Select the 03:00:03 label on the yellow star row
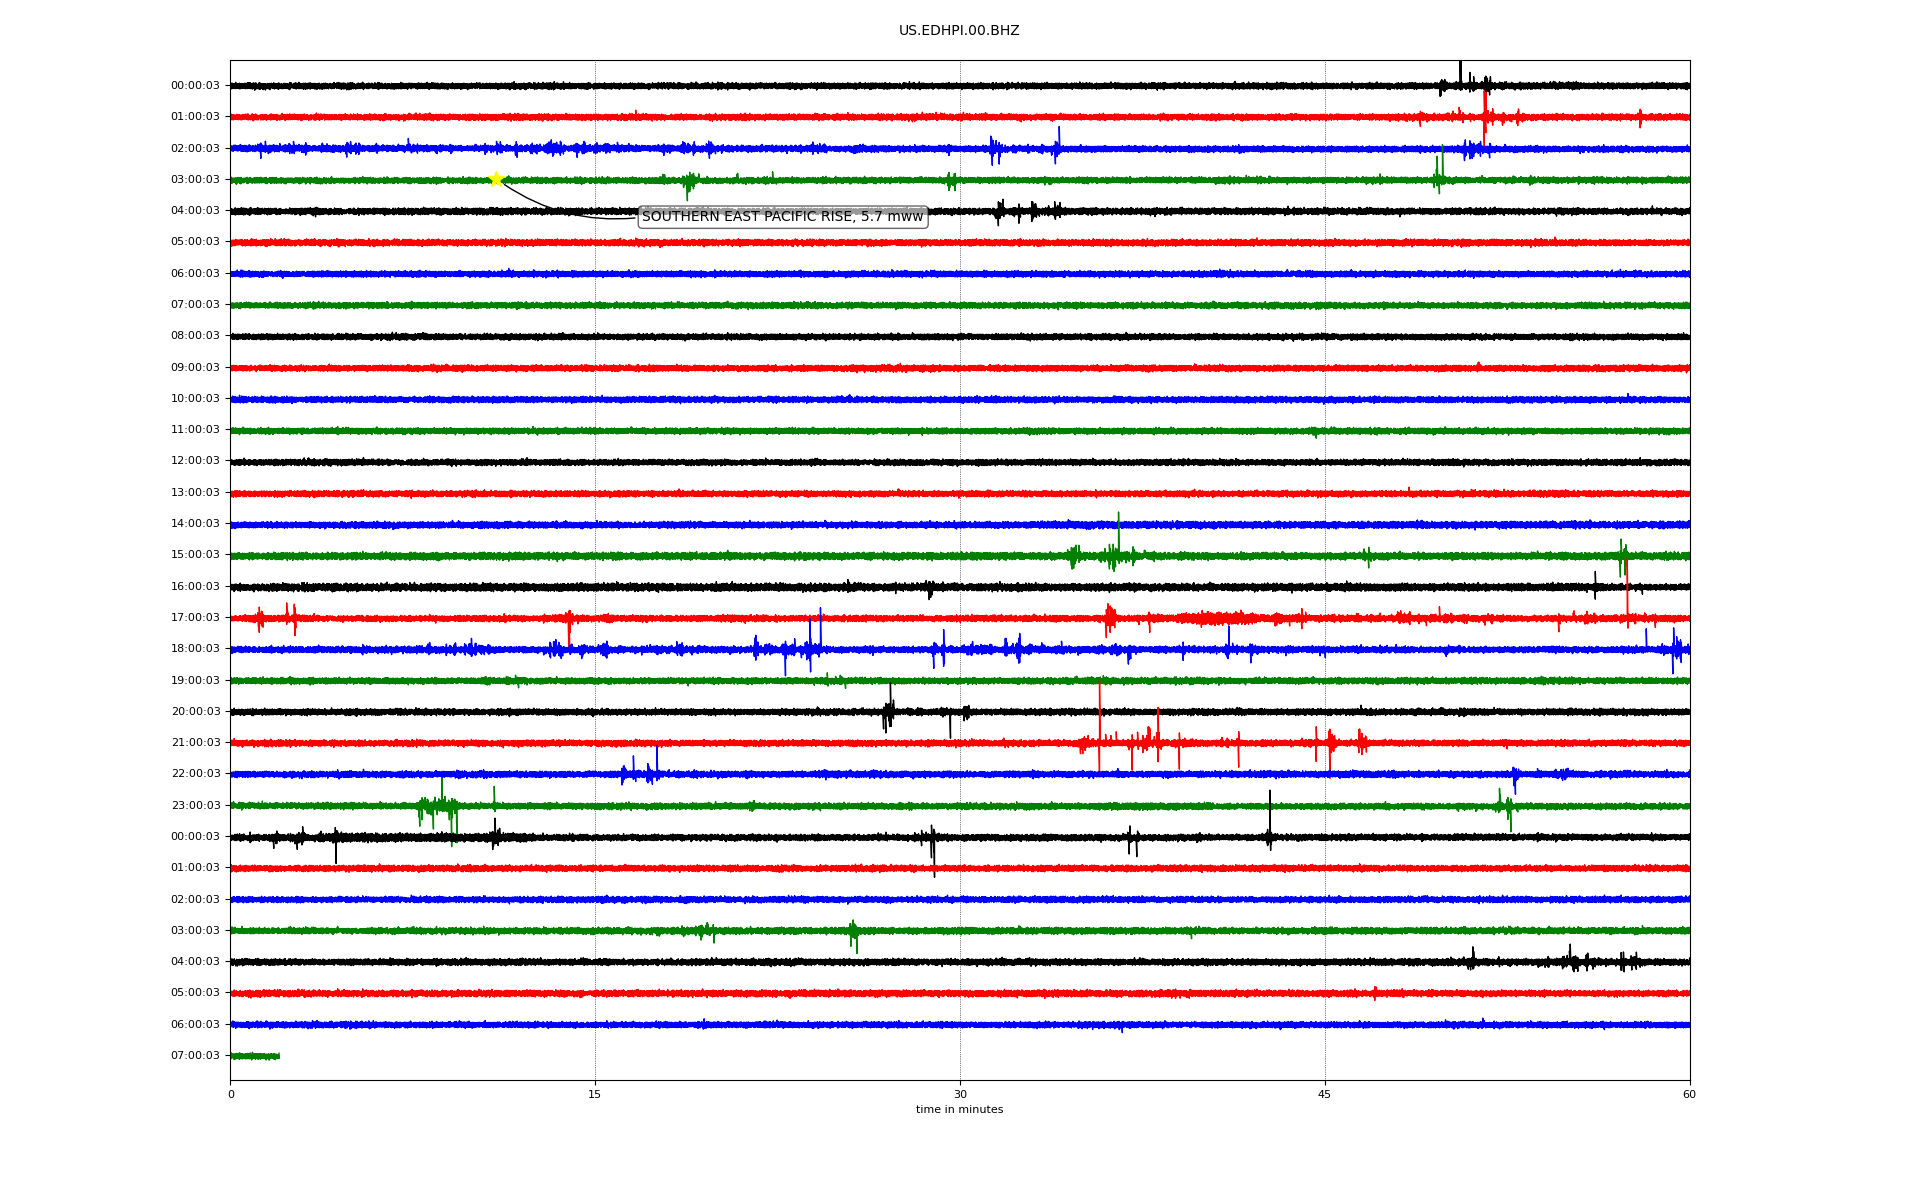The width and height of the screenshot is (1920, 1200). [195, 180]
